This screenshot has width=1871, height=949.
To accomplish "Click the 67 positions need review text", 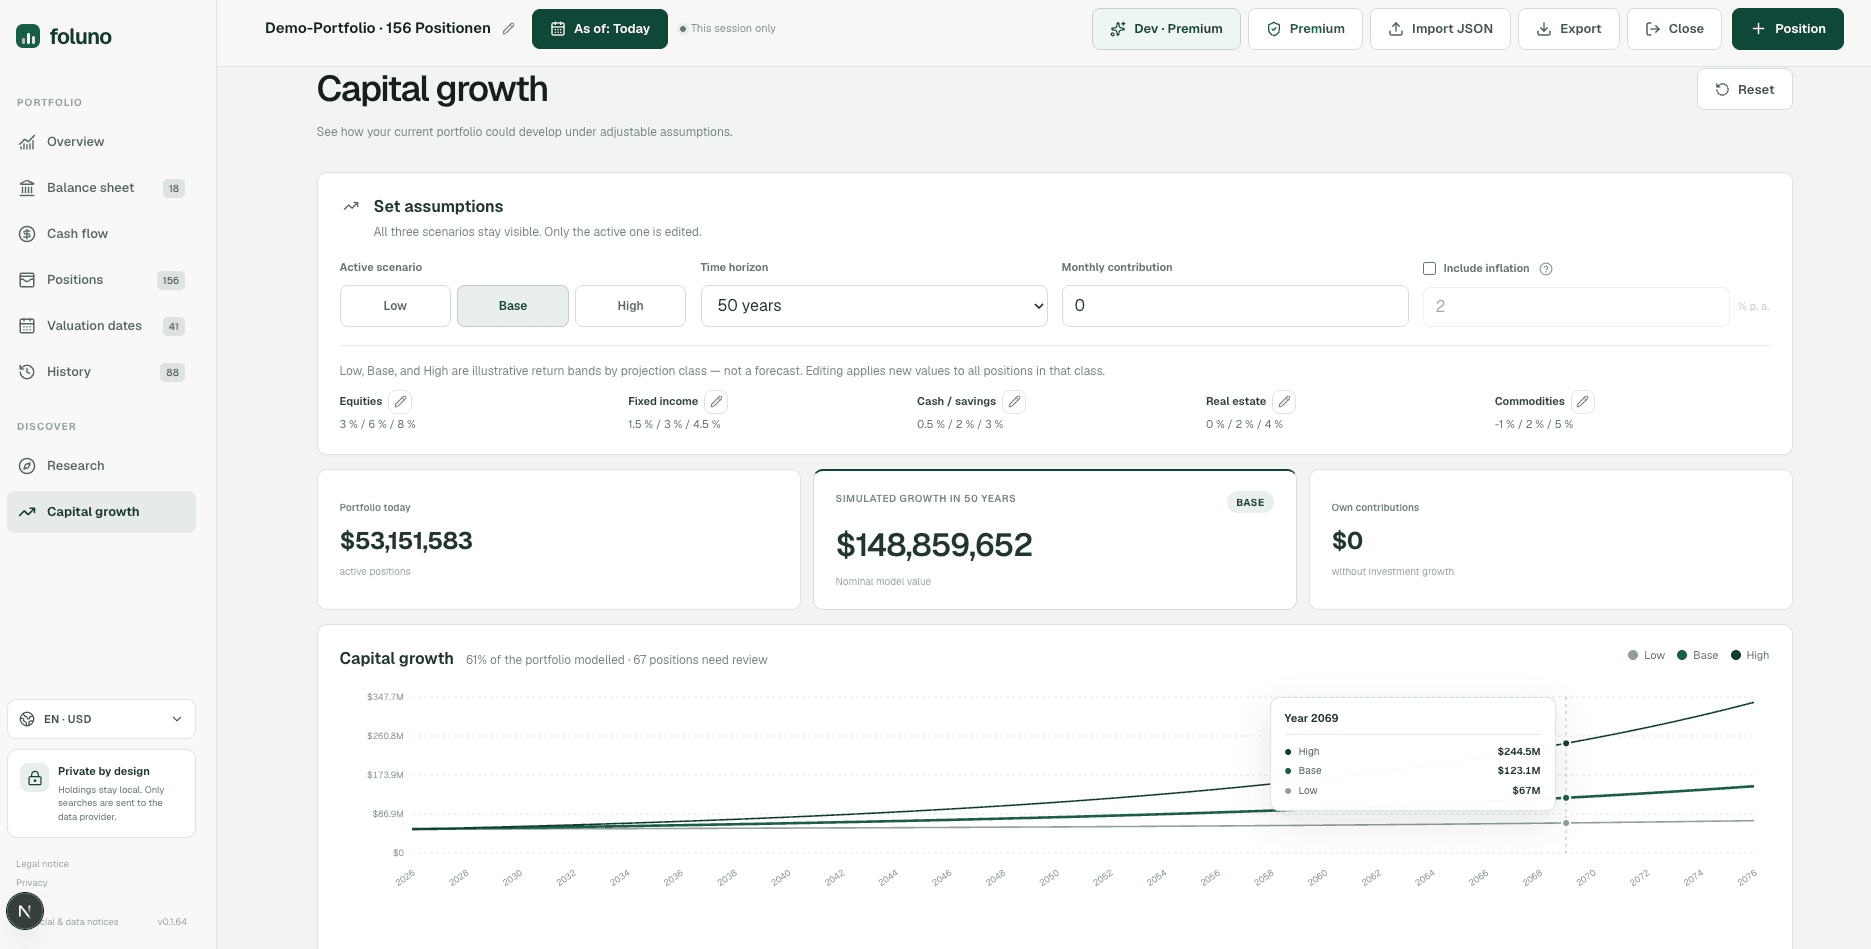I will [700, 660].
